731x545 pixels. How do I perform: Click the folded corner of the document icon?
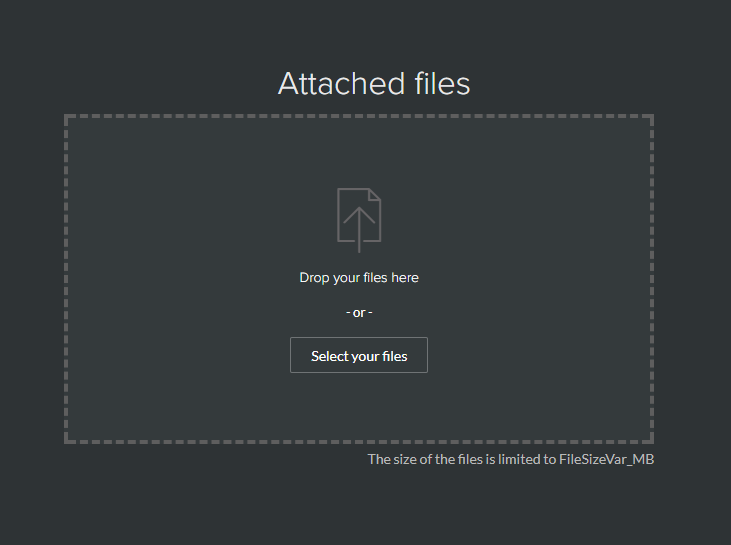tap(374, 194)
